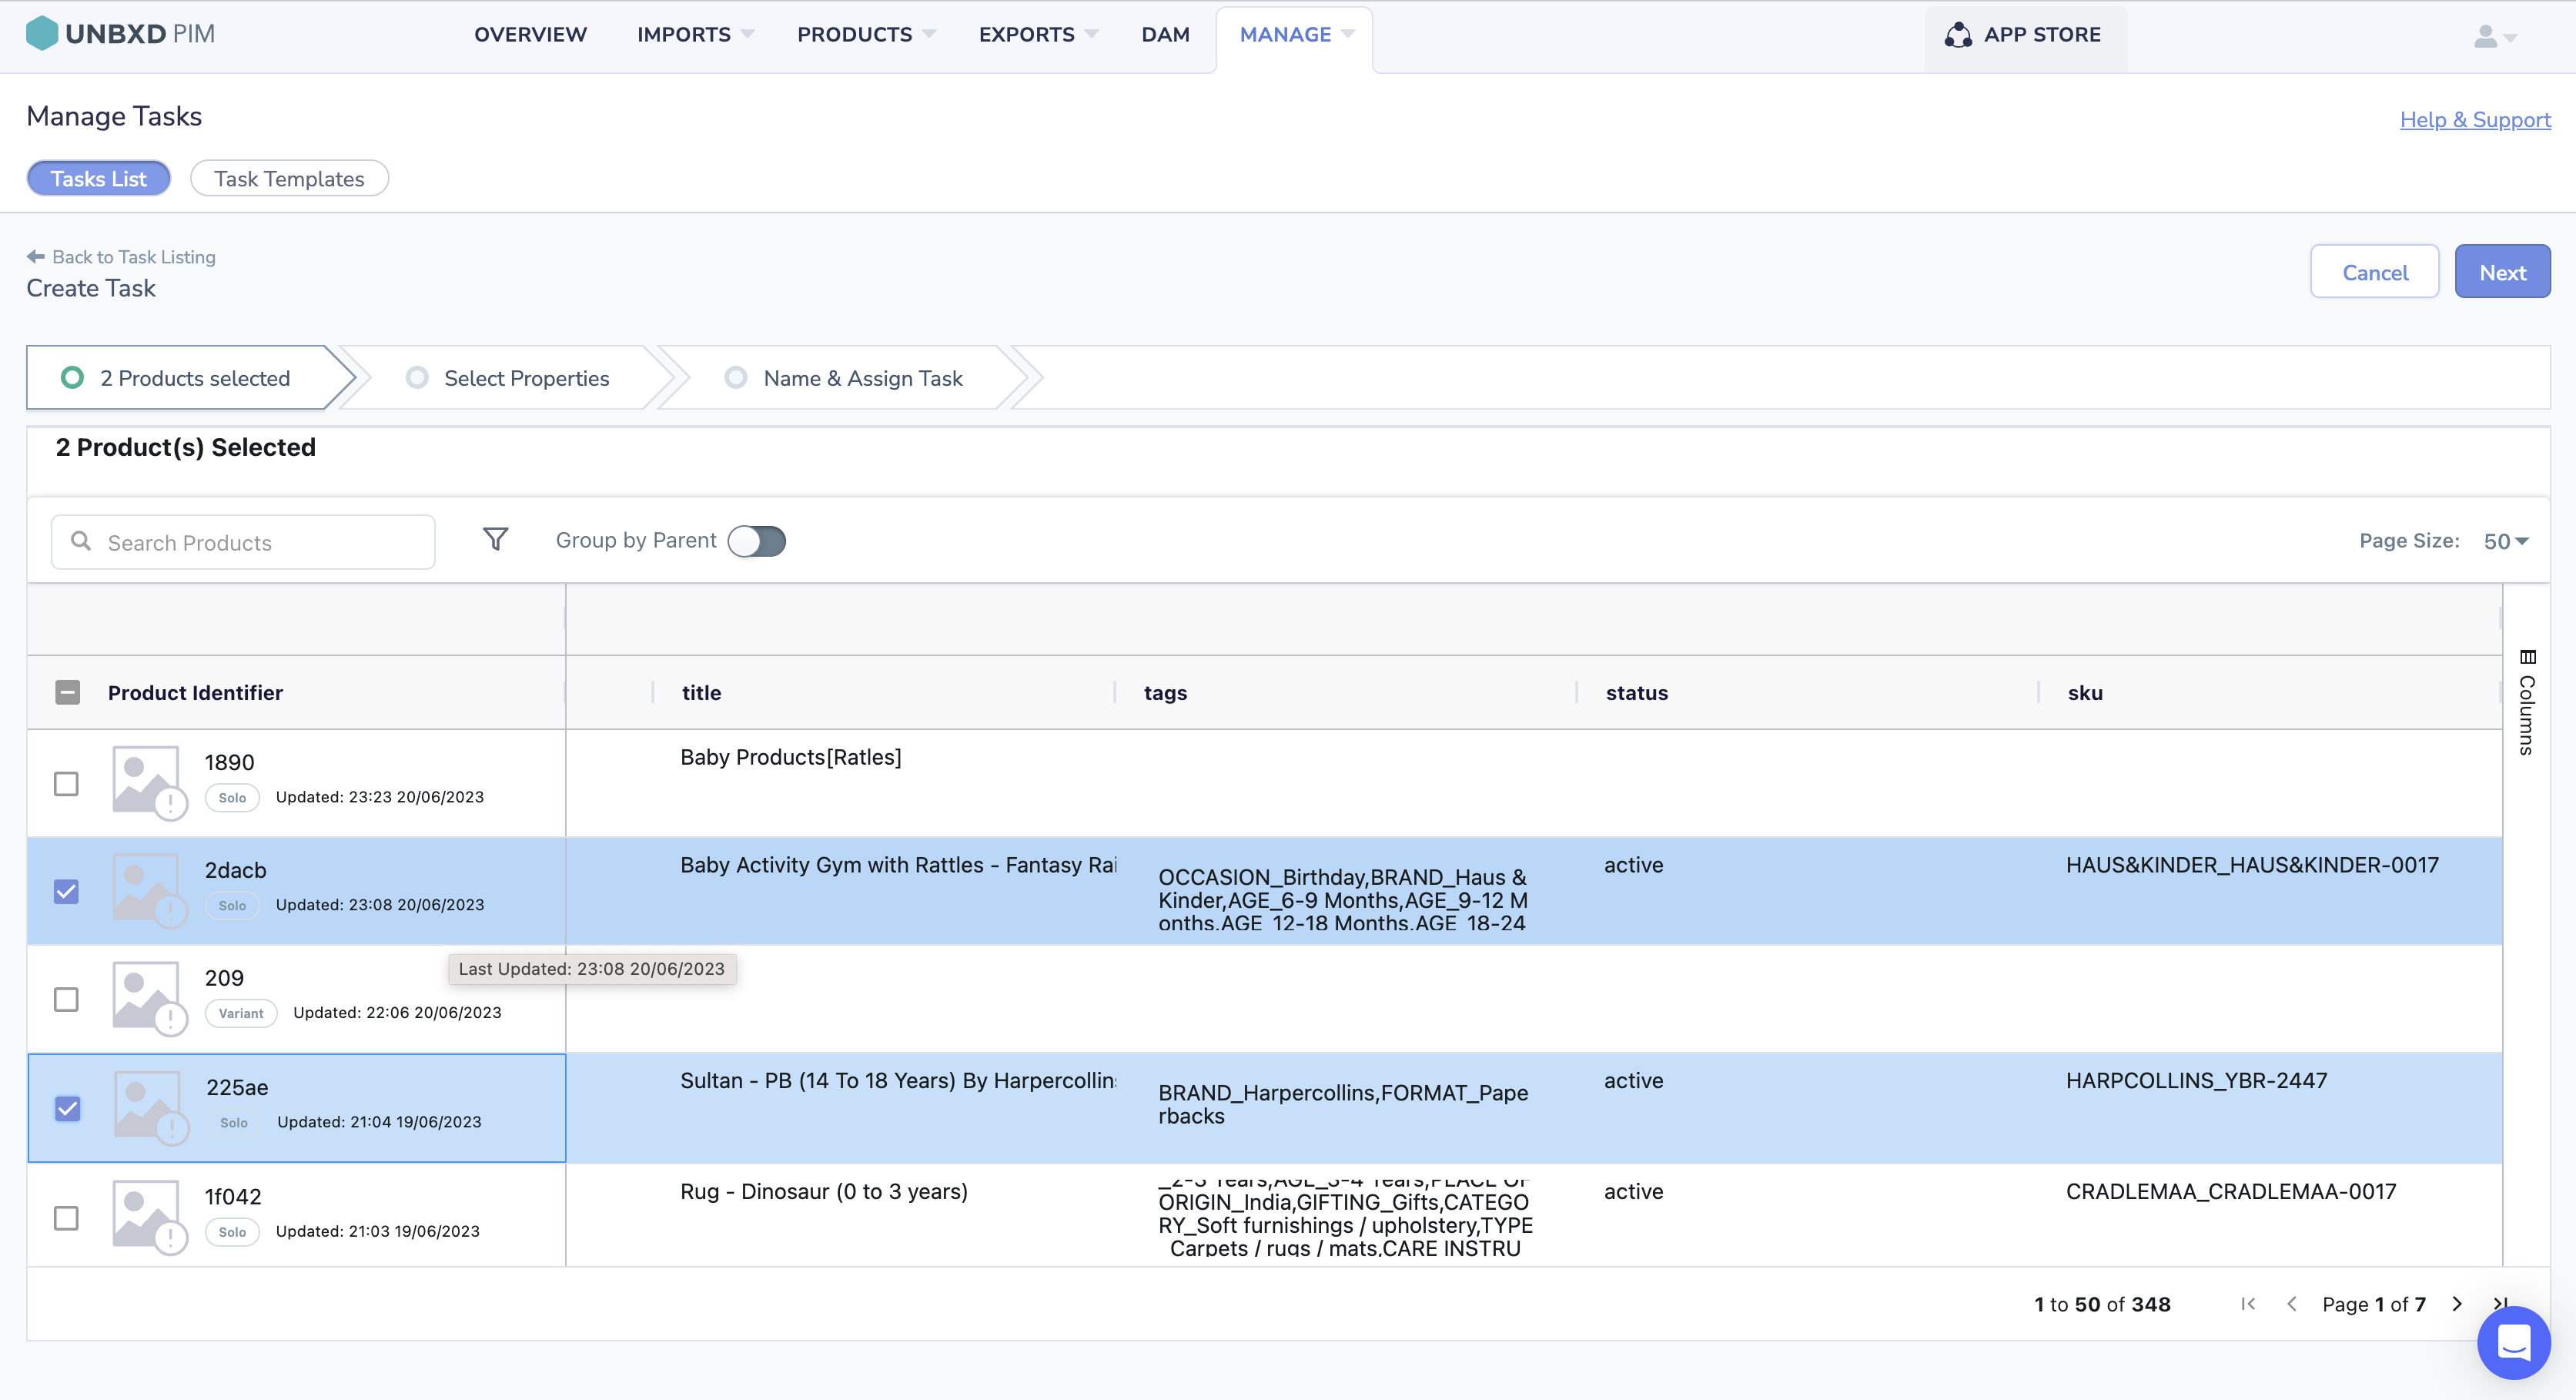Check the box for product 1890
The image size is (2576, 1400).
coord(66,783)
